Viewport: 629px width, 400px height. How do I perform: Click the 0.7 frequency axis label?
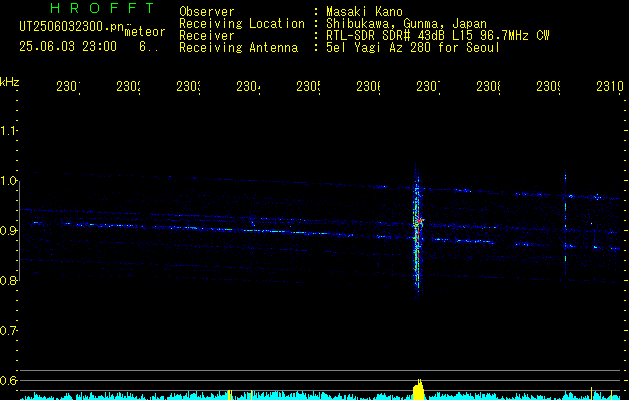8,331
